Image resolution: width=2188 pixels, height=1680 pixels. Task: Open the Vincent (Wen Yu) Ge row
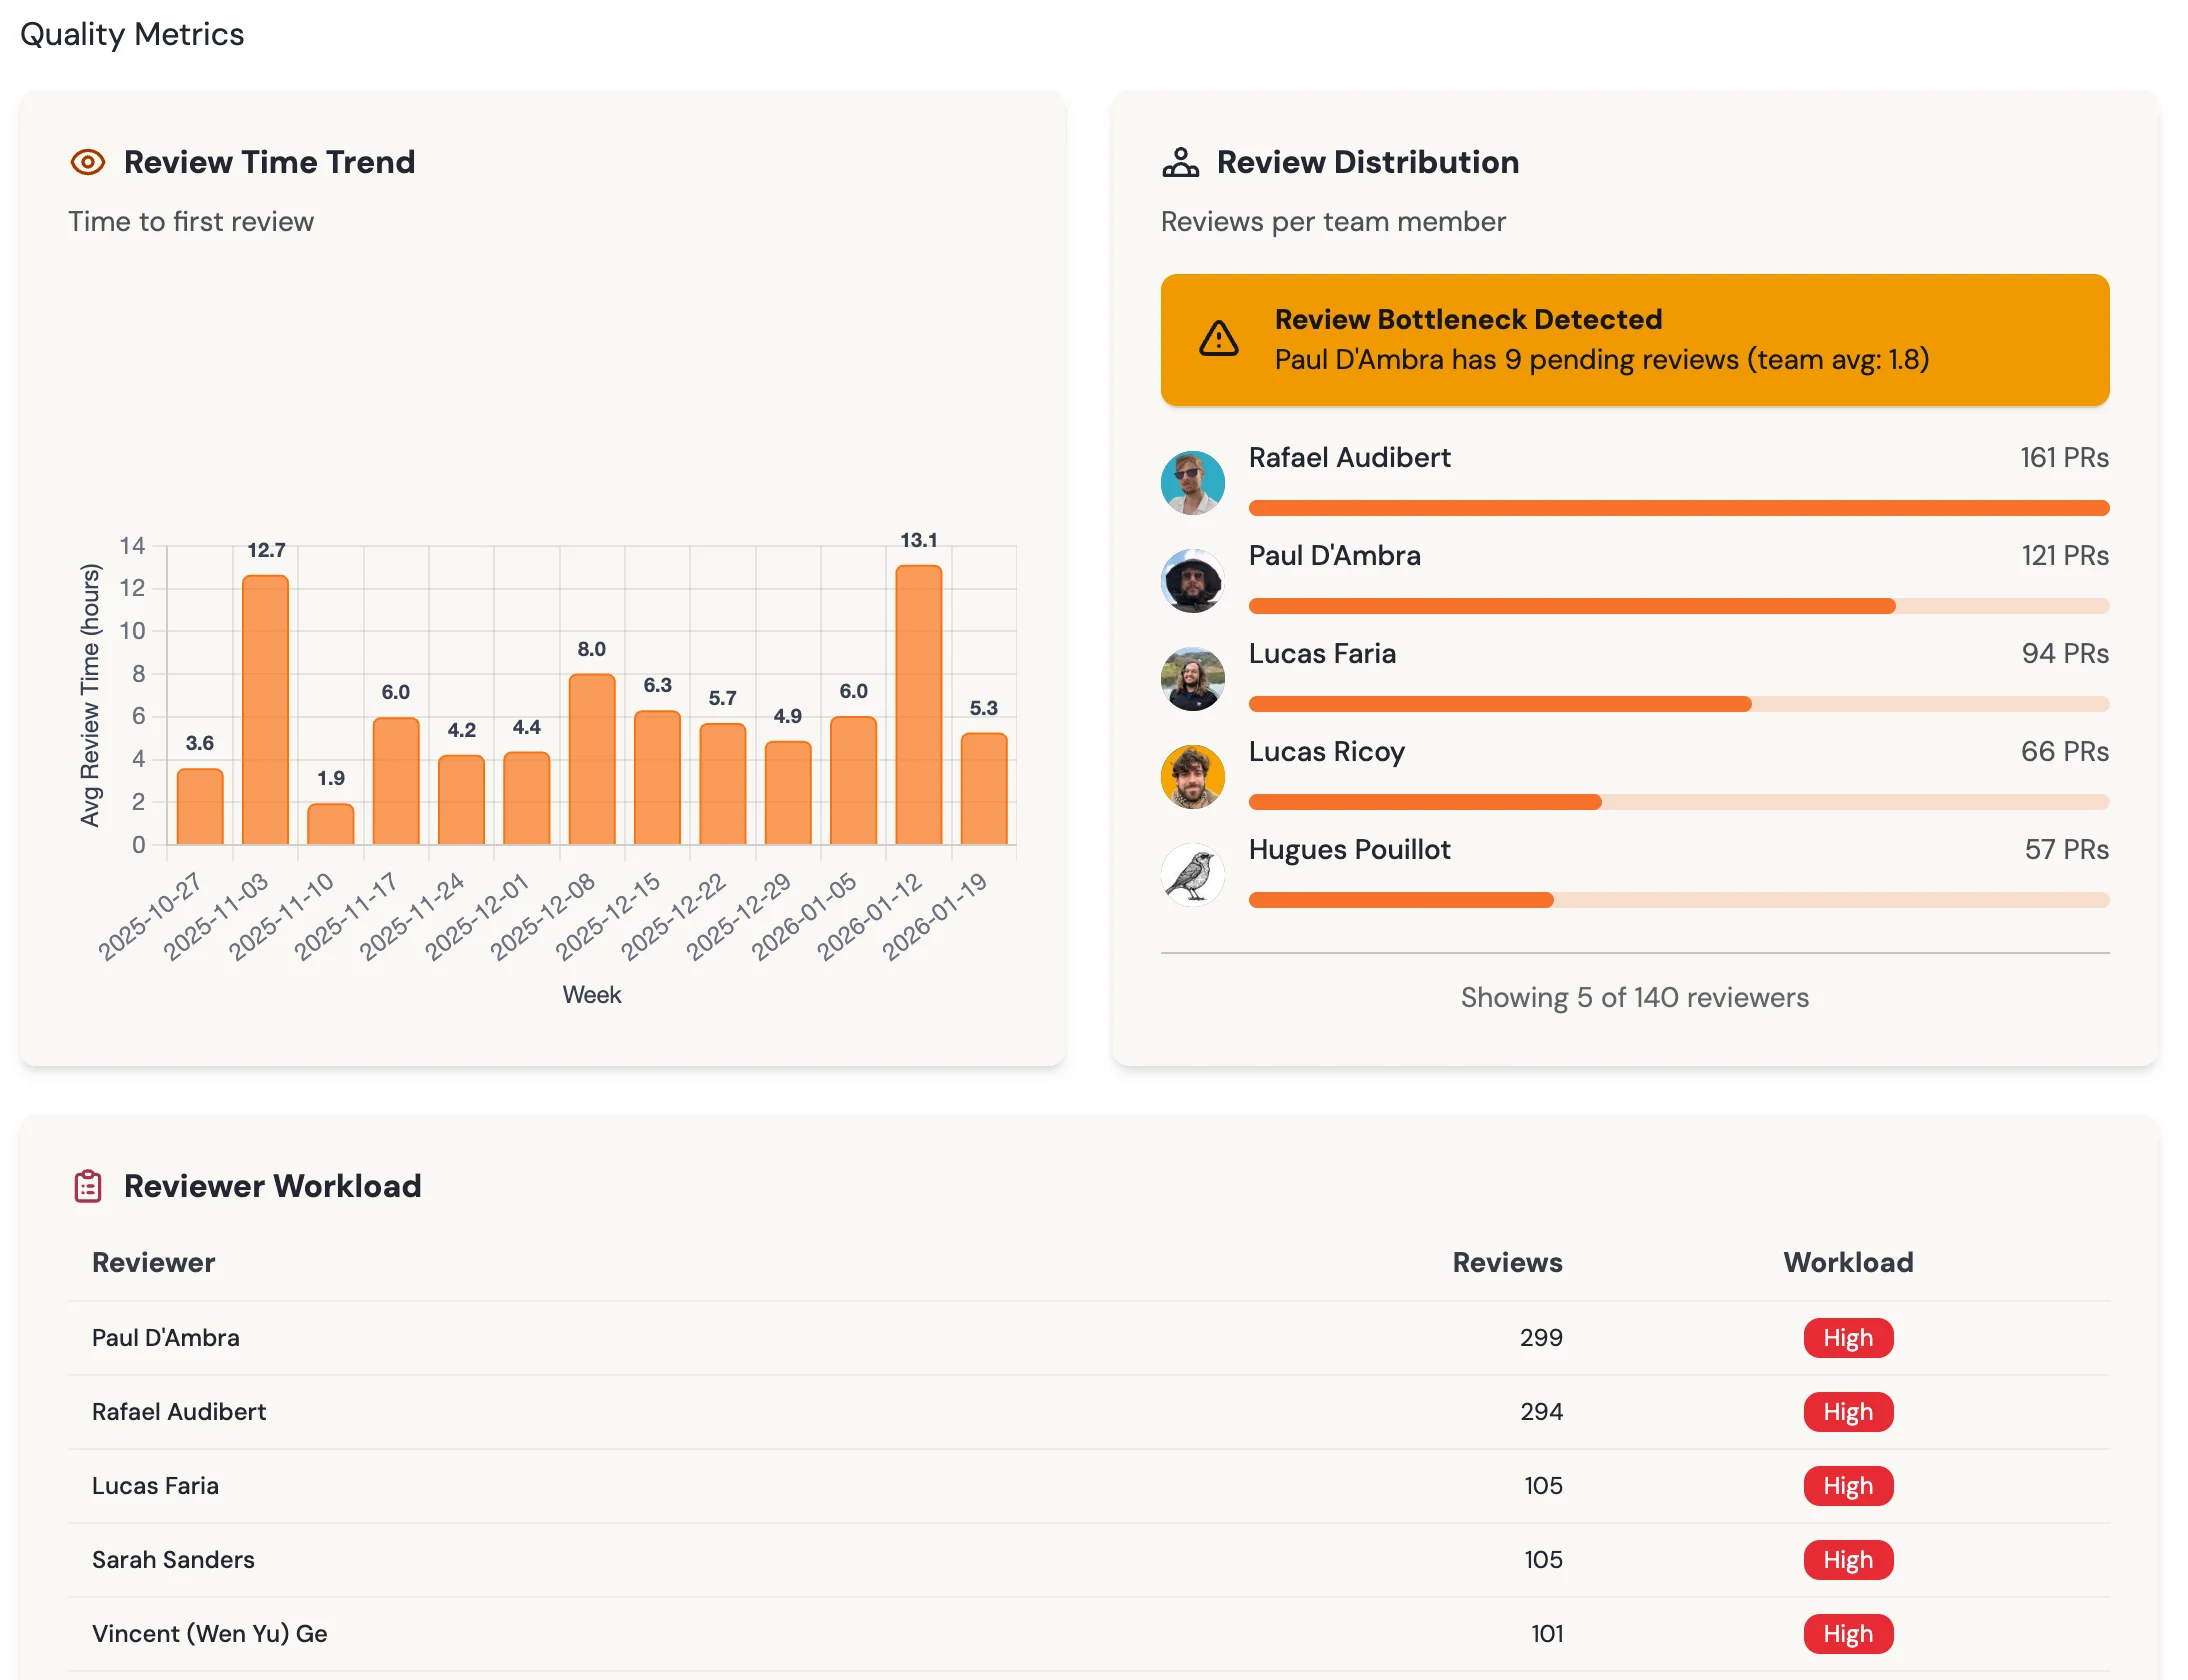pyautogui.click(x=1088, y=1633)
